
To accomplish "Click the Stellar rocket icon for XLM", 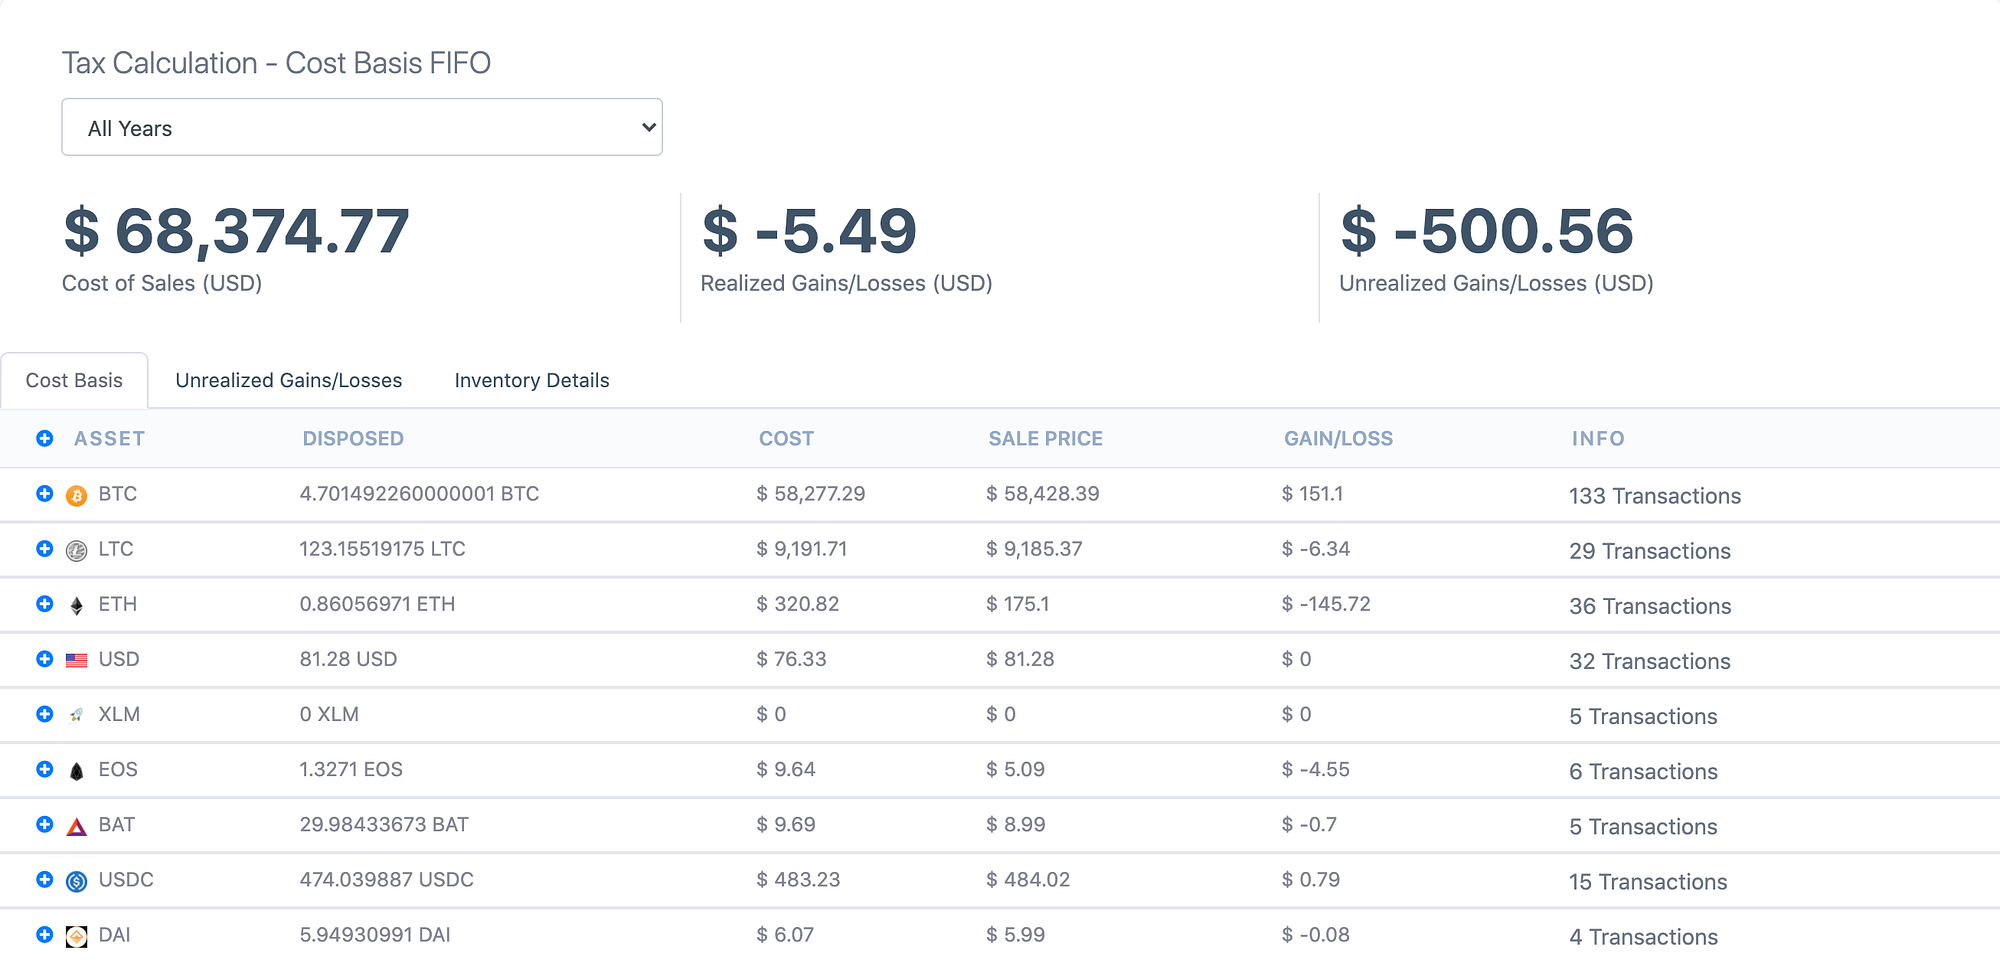I will tap(75, 714).
